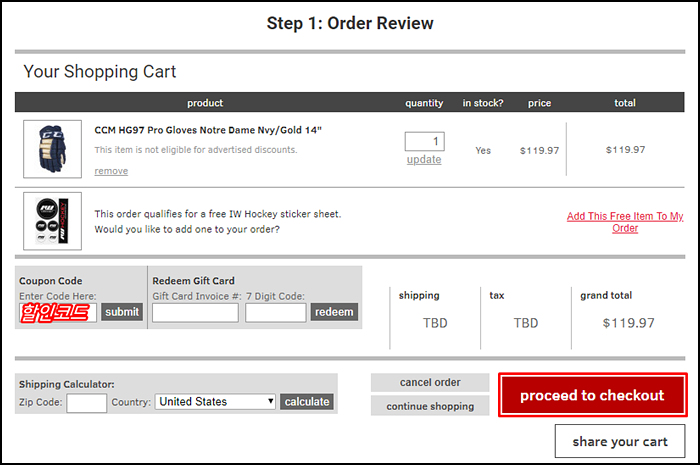Select the 'Would you like to add one' line

tap(187, 229)
